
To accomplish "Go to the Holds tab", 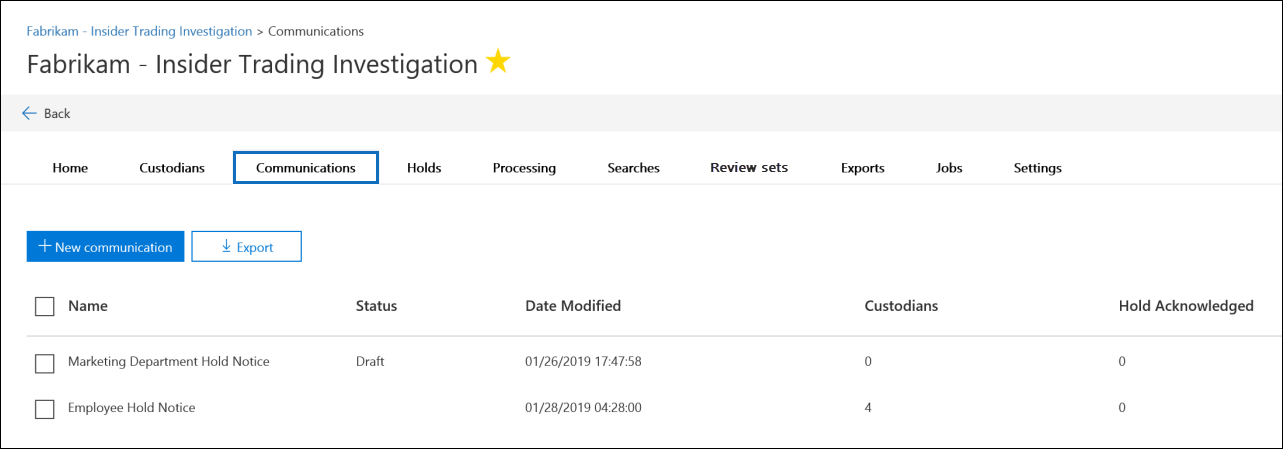I will coord(424,168).
